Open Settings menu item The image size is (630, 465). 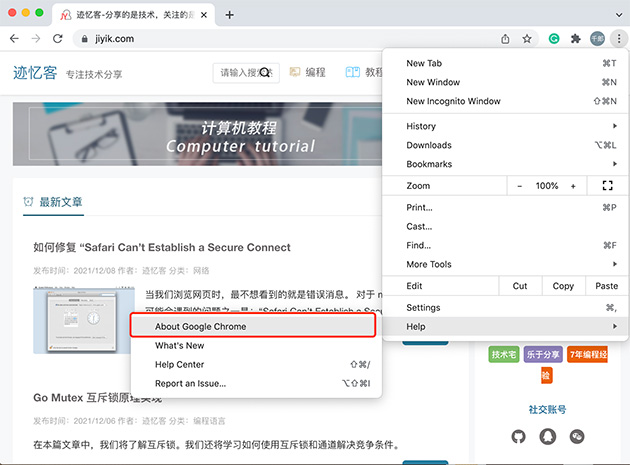pos(505,307)
